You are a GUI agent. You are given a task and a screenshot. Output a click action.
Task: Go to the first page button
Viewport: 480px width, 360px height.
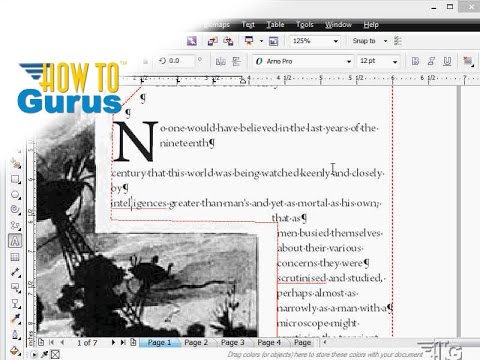click(x=52, y=342)
